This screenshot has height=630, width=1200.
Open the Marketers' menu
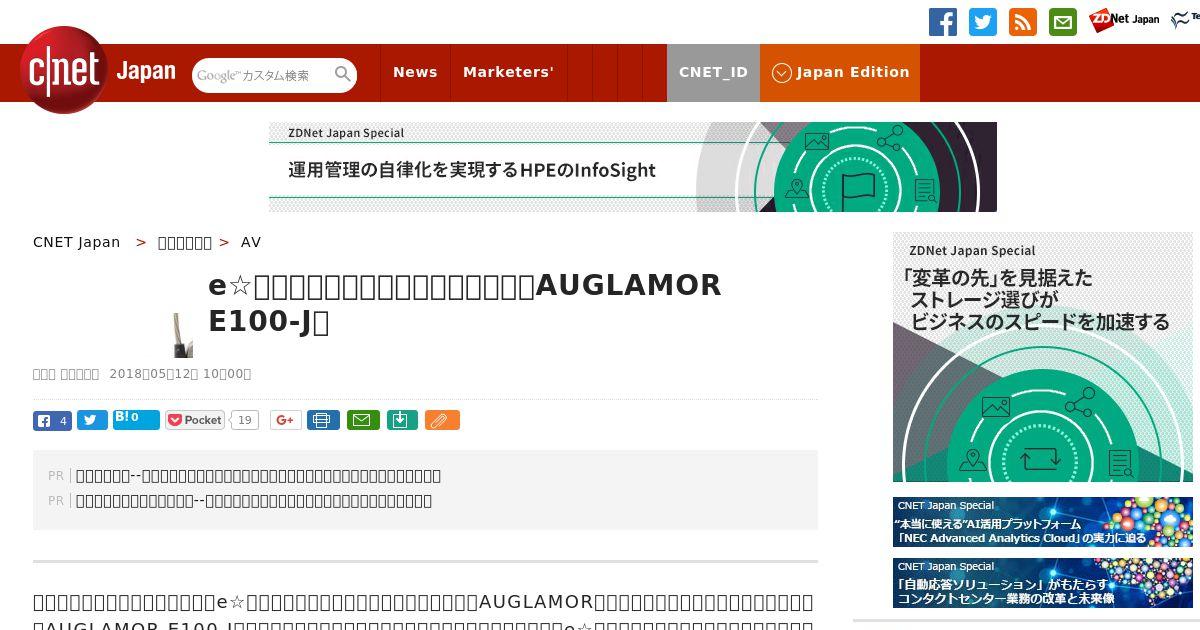508,72
